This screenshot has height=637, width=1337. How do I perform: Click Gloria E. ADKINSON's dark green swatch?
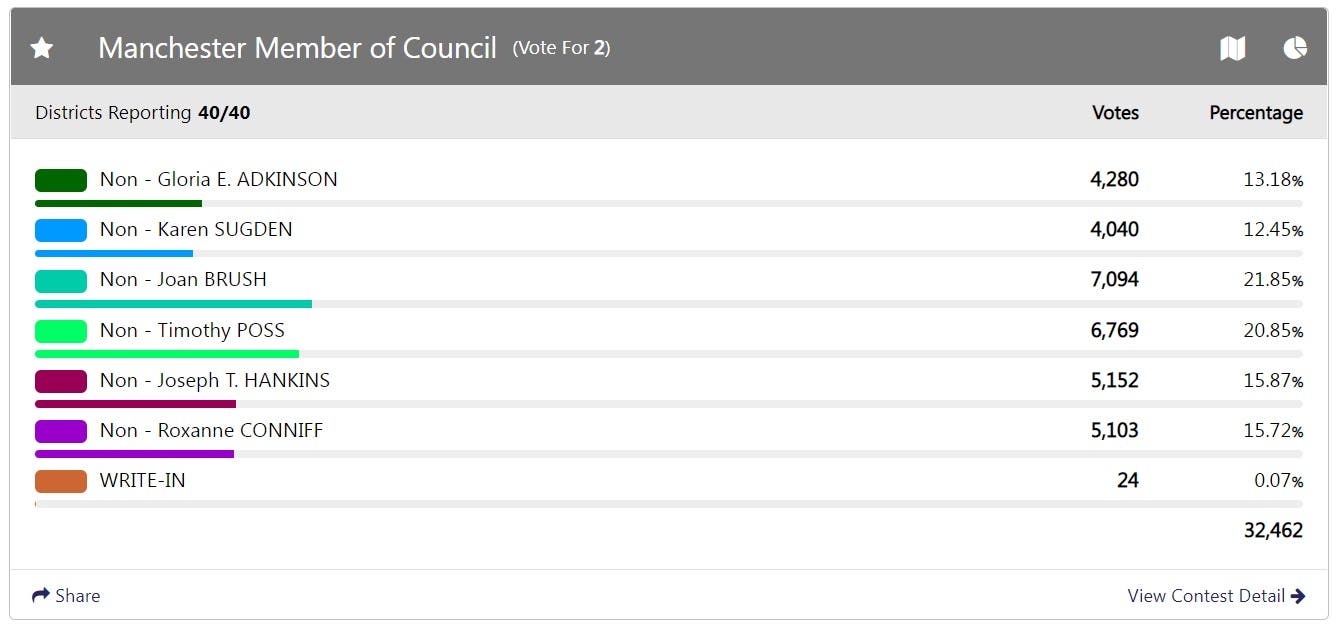click(x=61, y=180)
